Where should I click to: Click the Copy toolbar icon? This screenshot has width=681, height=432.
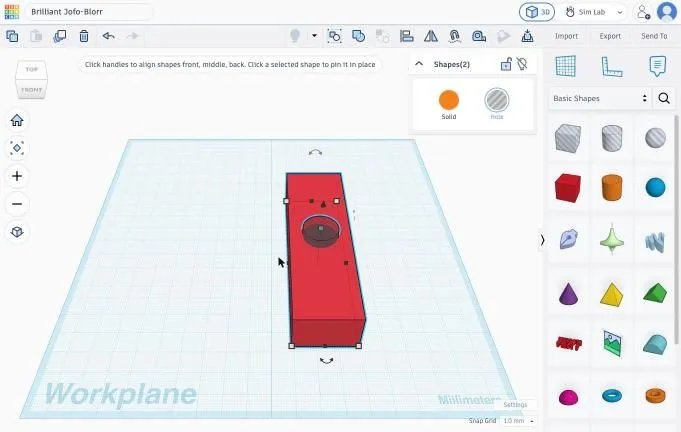coord(12,36)
